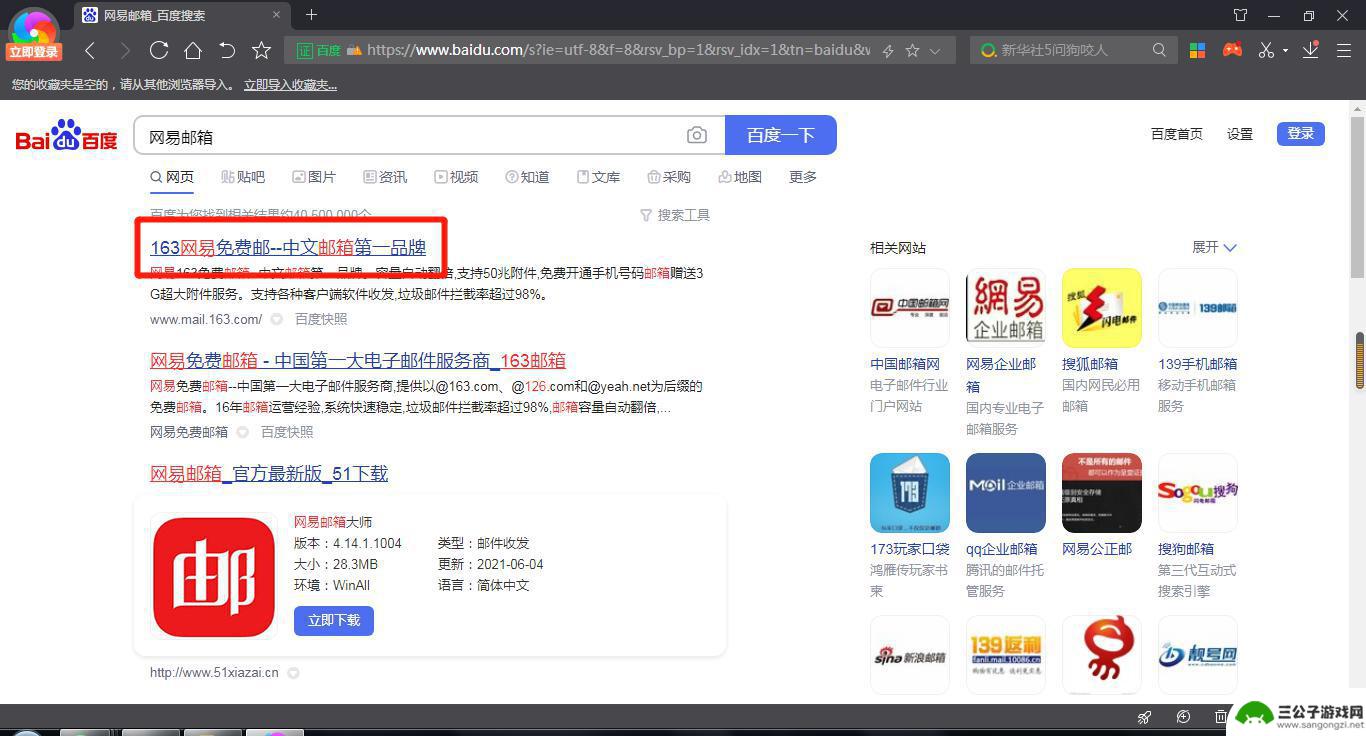Open the game controller icon in toolbar
This screenshot has width=1366, height=736.
pyautogui.click(x=1232, y=49)
